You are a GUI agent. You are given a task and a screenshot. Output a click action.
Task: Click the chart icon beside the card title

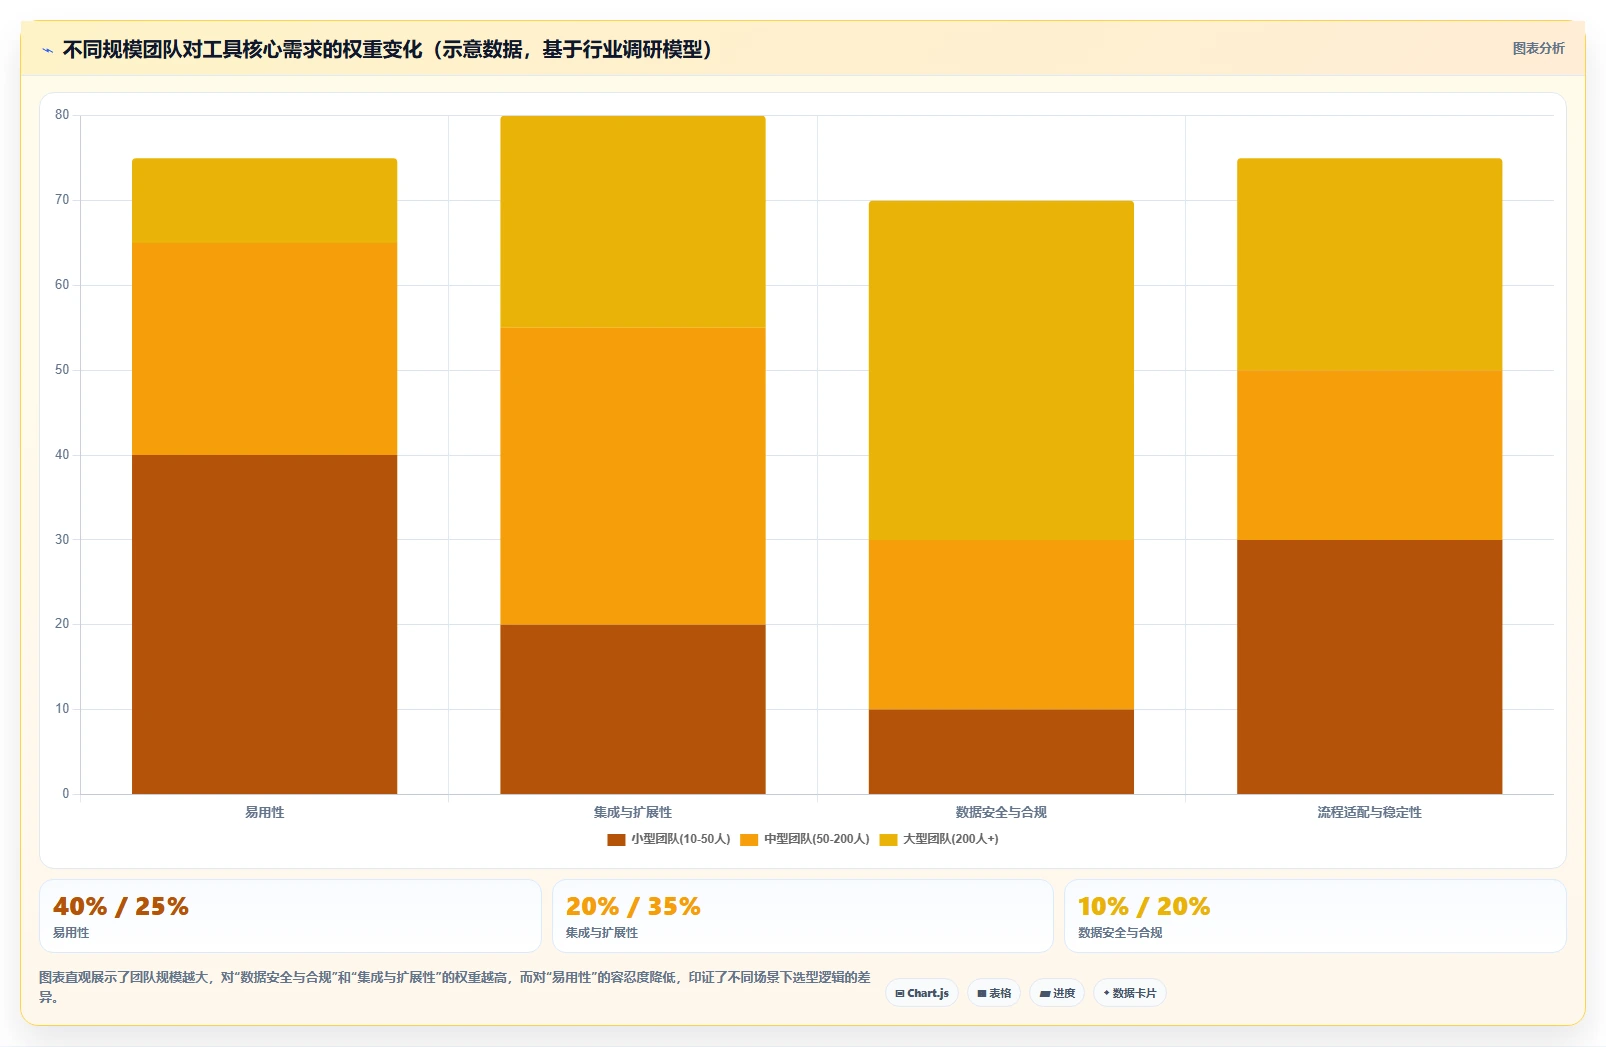coord(47,50)
